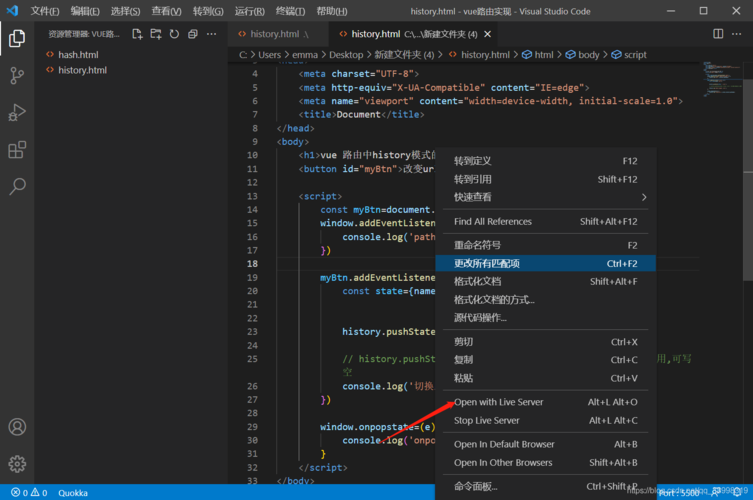753x500 pixels.
Task: Click line number 18 in gutter
Action: point(252,264)
